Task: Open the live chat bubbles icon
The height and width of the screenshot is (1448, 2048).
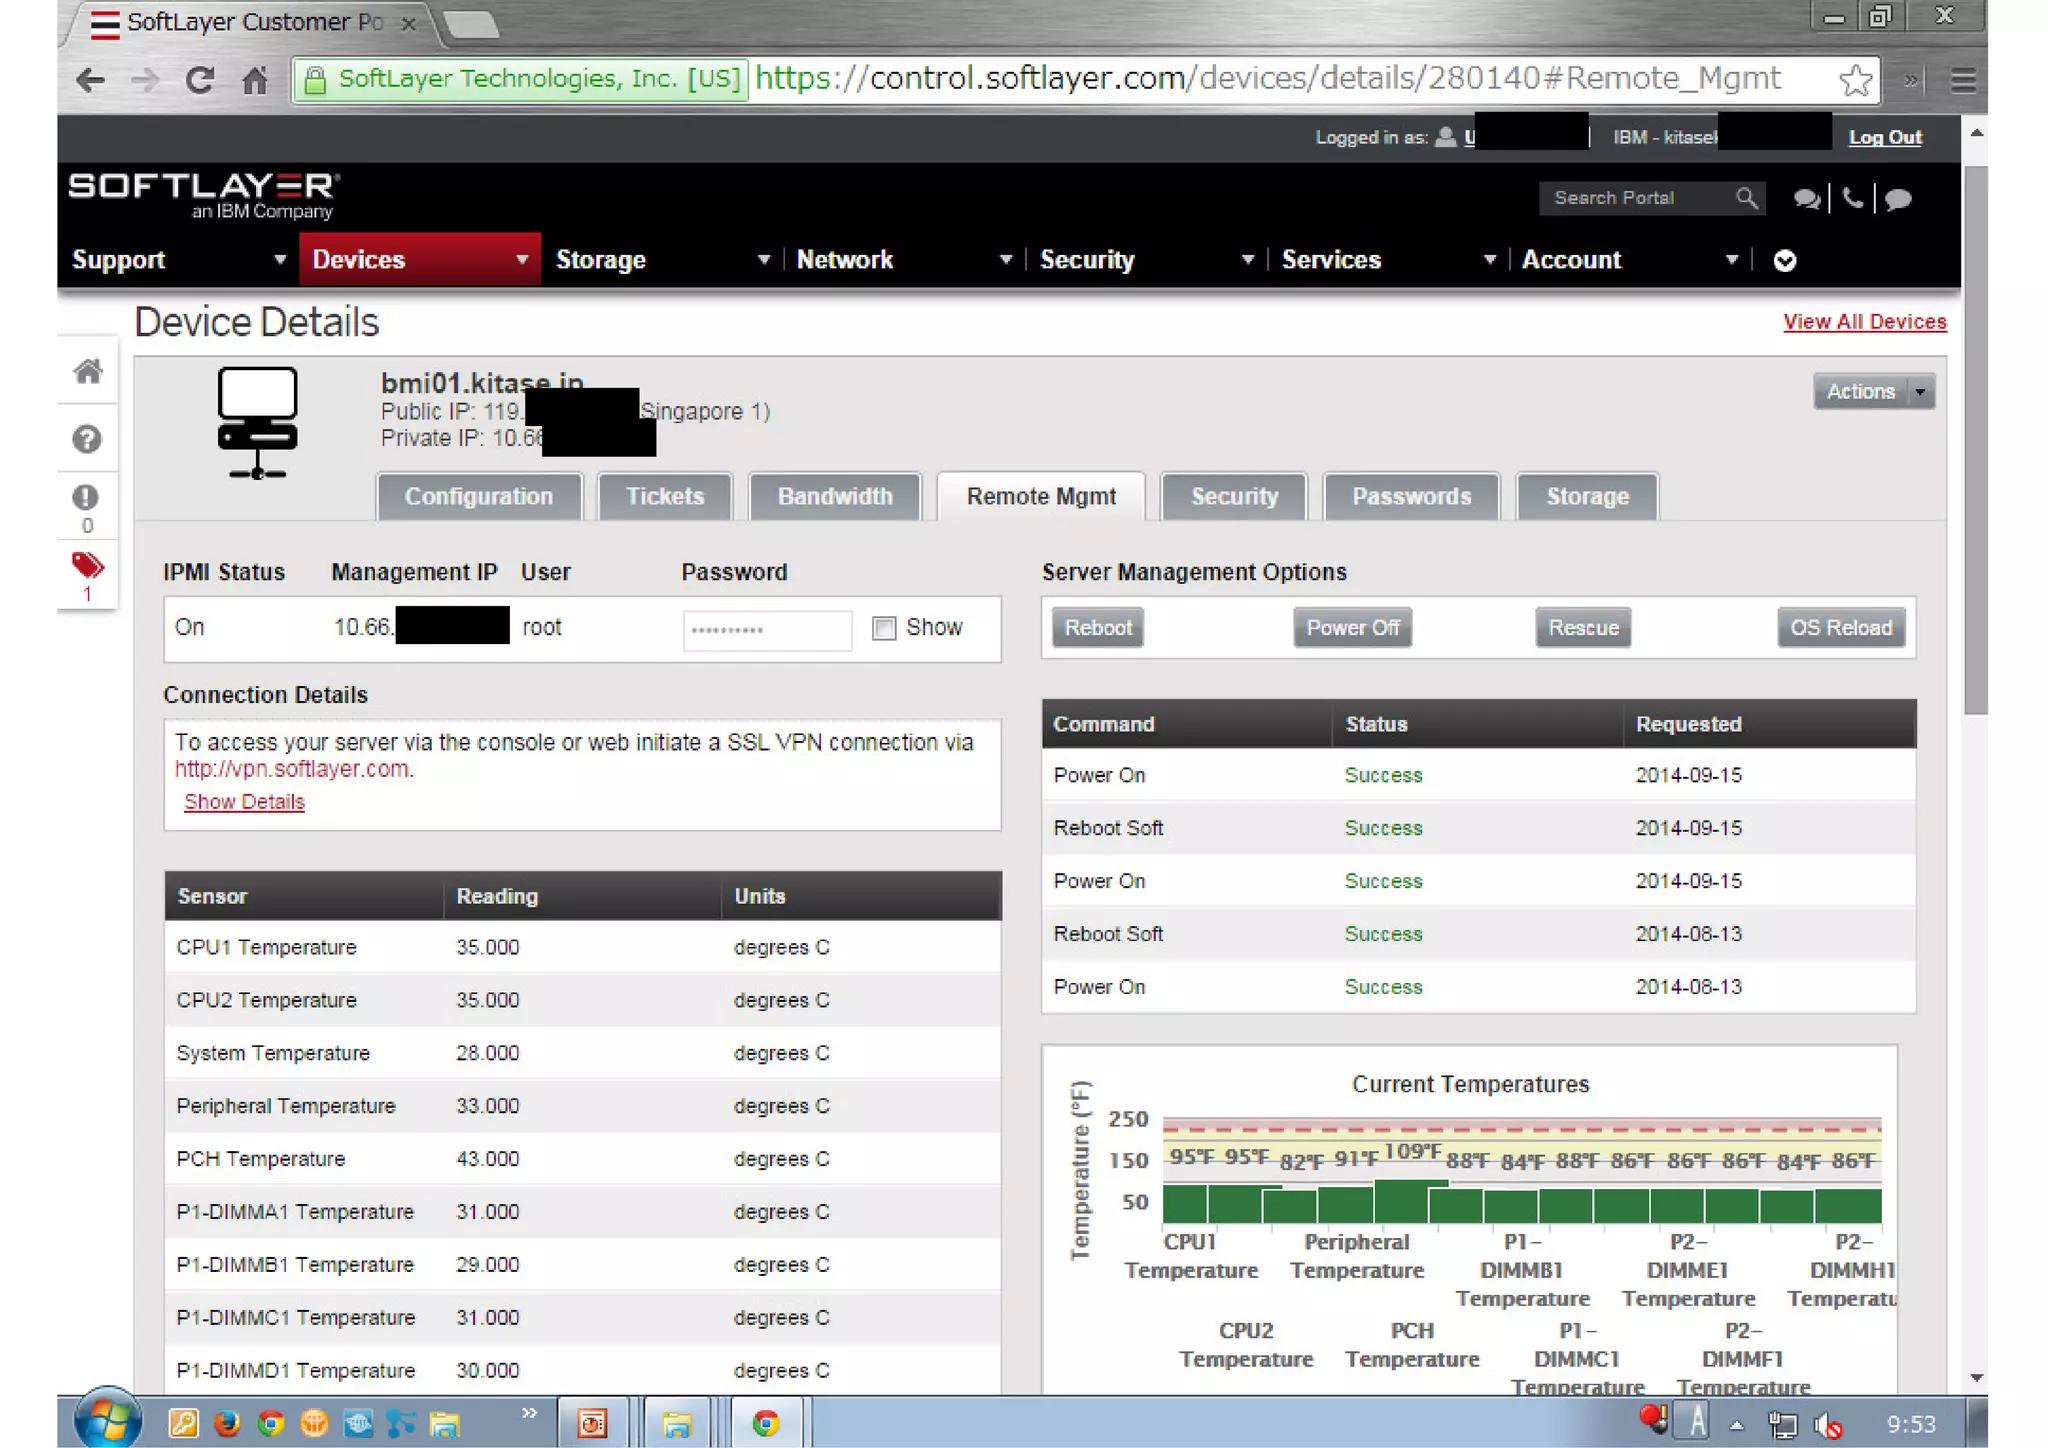Action: (x=1806, y=198)
